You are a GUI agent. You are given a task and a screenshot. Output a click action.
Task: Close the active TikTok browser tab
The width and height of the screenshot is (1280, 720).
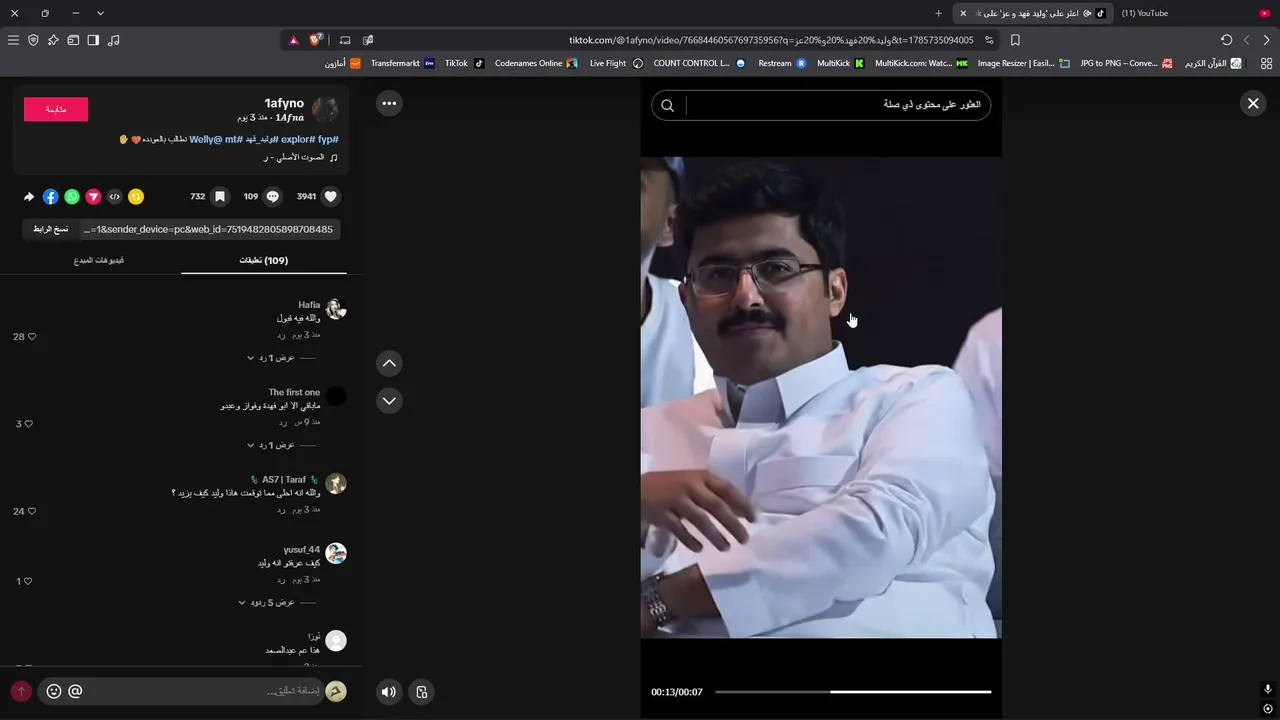coord(963,13)
